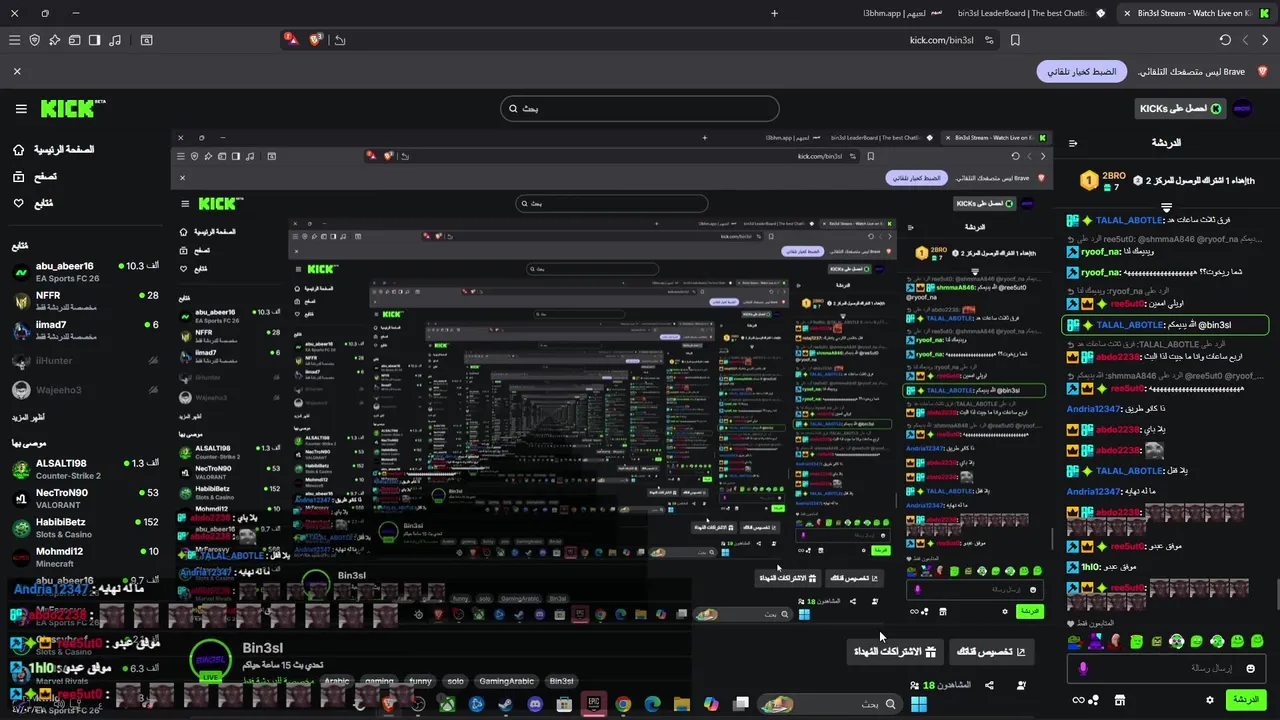Click the large المشاهدون 18 viewers count
Screen dimensions: 1280x720
(940, 685)
